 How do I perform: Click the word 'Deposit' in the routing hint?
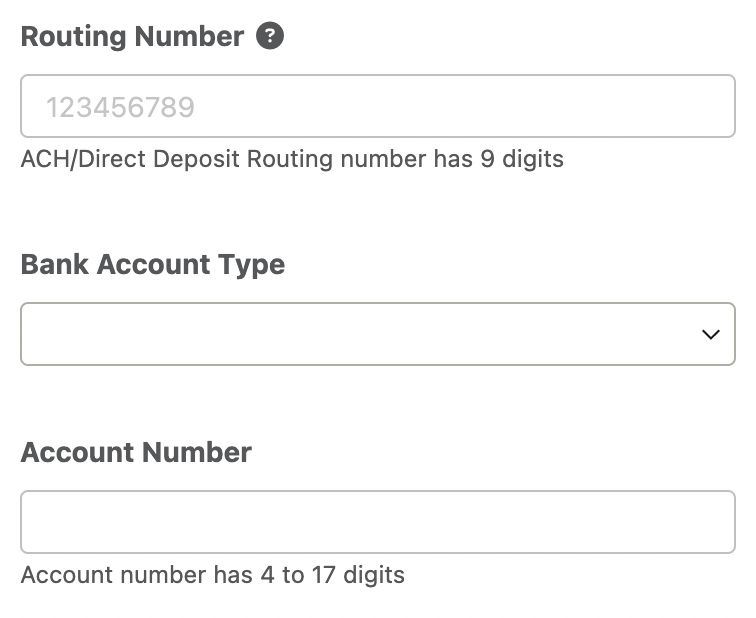click(196, 160)
